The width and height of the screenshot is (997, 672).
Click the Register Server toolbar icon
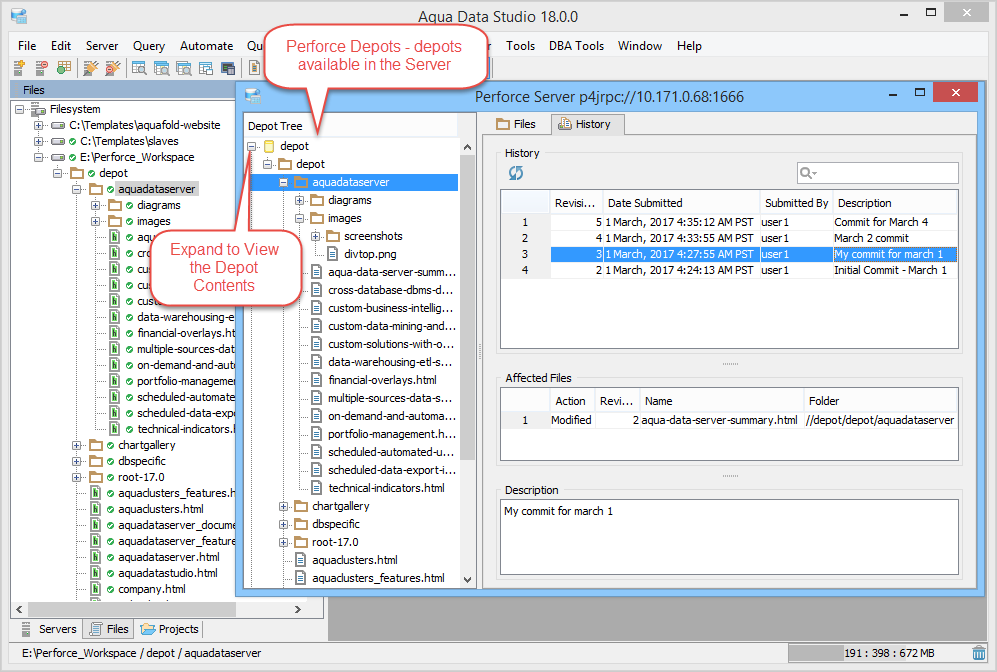coord(19,67)
